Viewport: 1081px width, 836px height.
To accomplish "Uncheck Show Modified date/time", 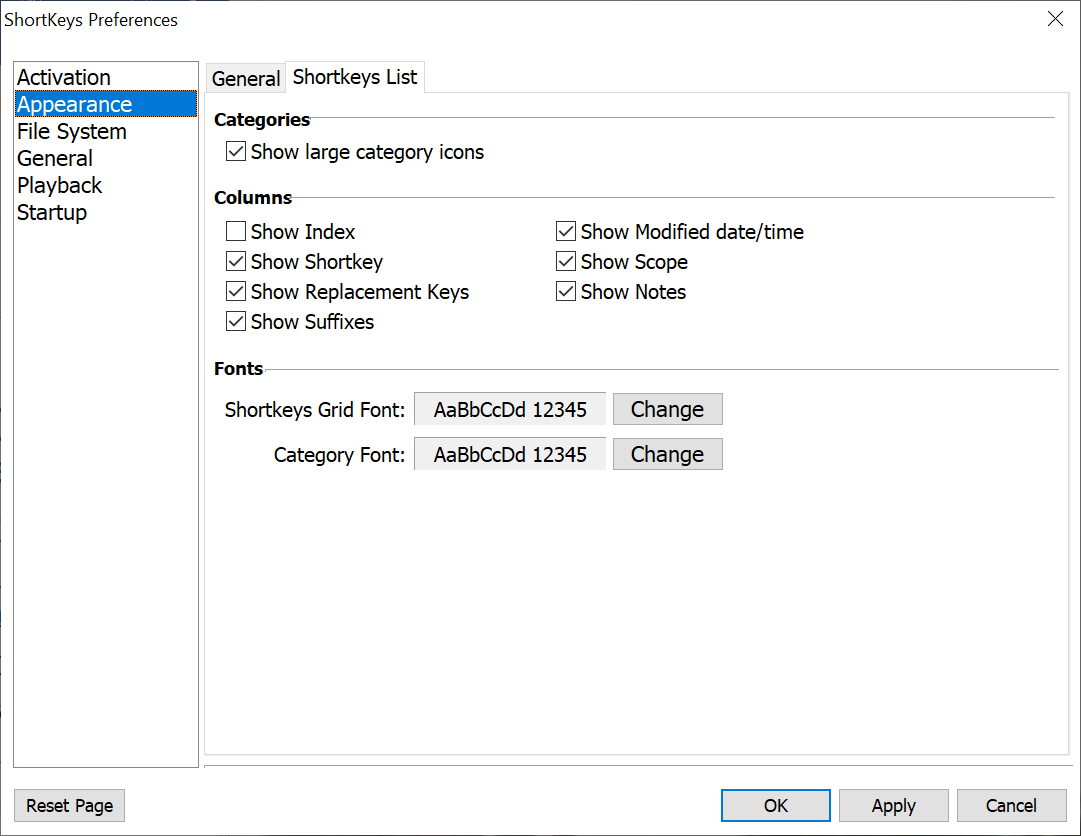I will [x=566, y=232].
